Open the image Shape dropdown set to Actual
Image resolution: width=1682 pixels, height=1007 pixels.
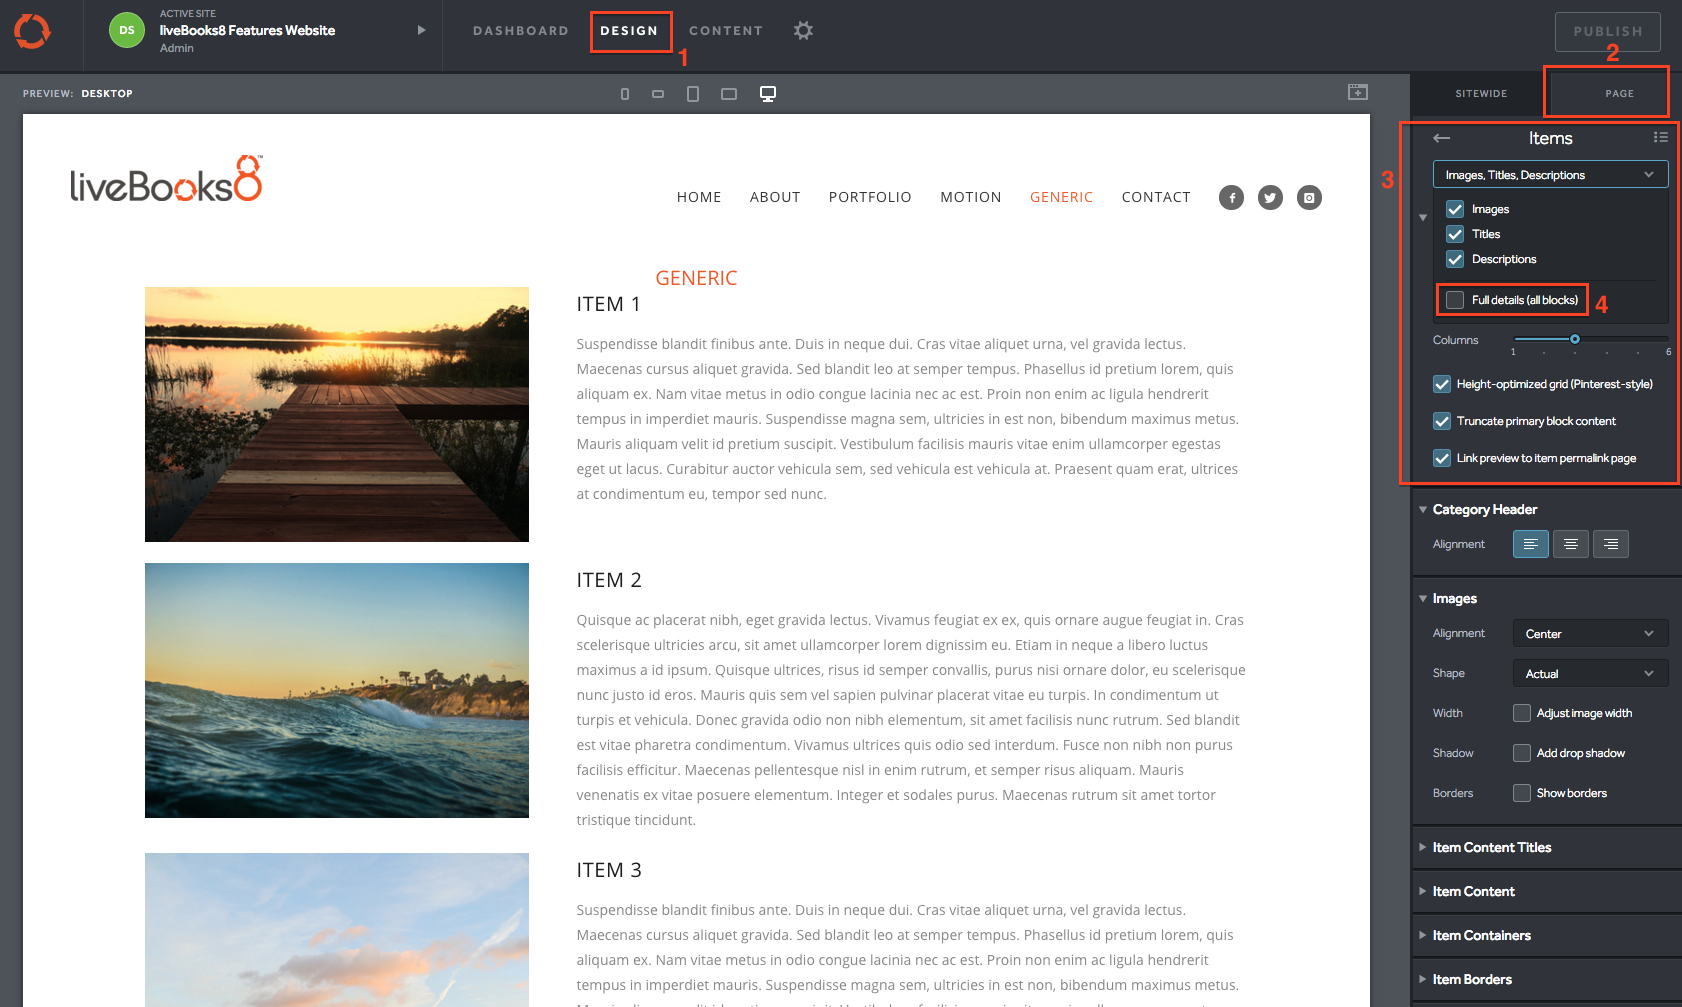[x=1589, y=674]
